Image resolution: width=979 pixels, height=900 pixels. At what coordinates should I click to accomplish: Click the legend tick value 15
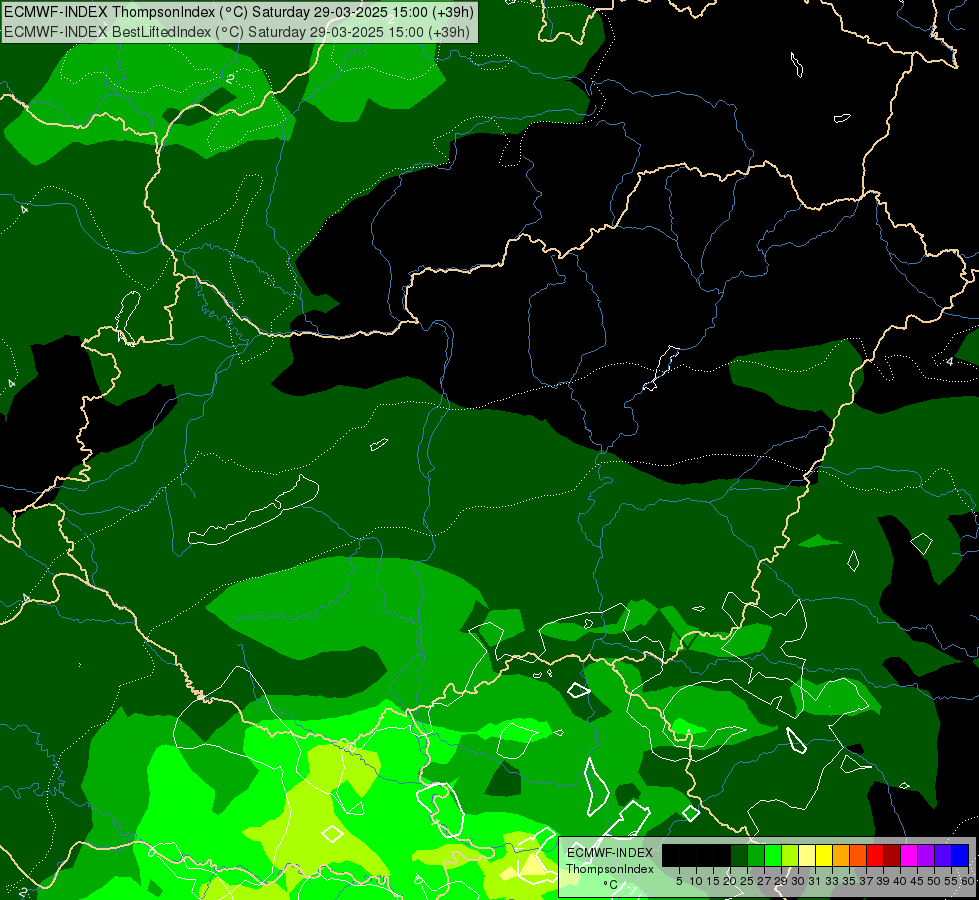(x=714, y=881)
